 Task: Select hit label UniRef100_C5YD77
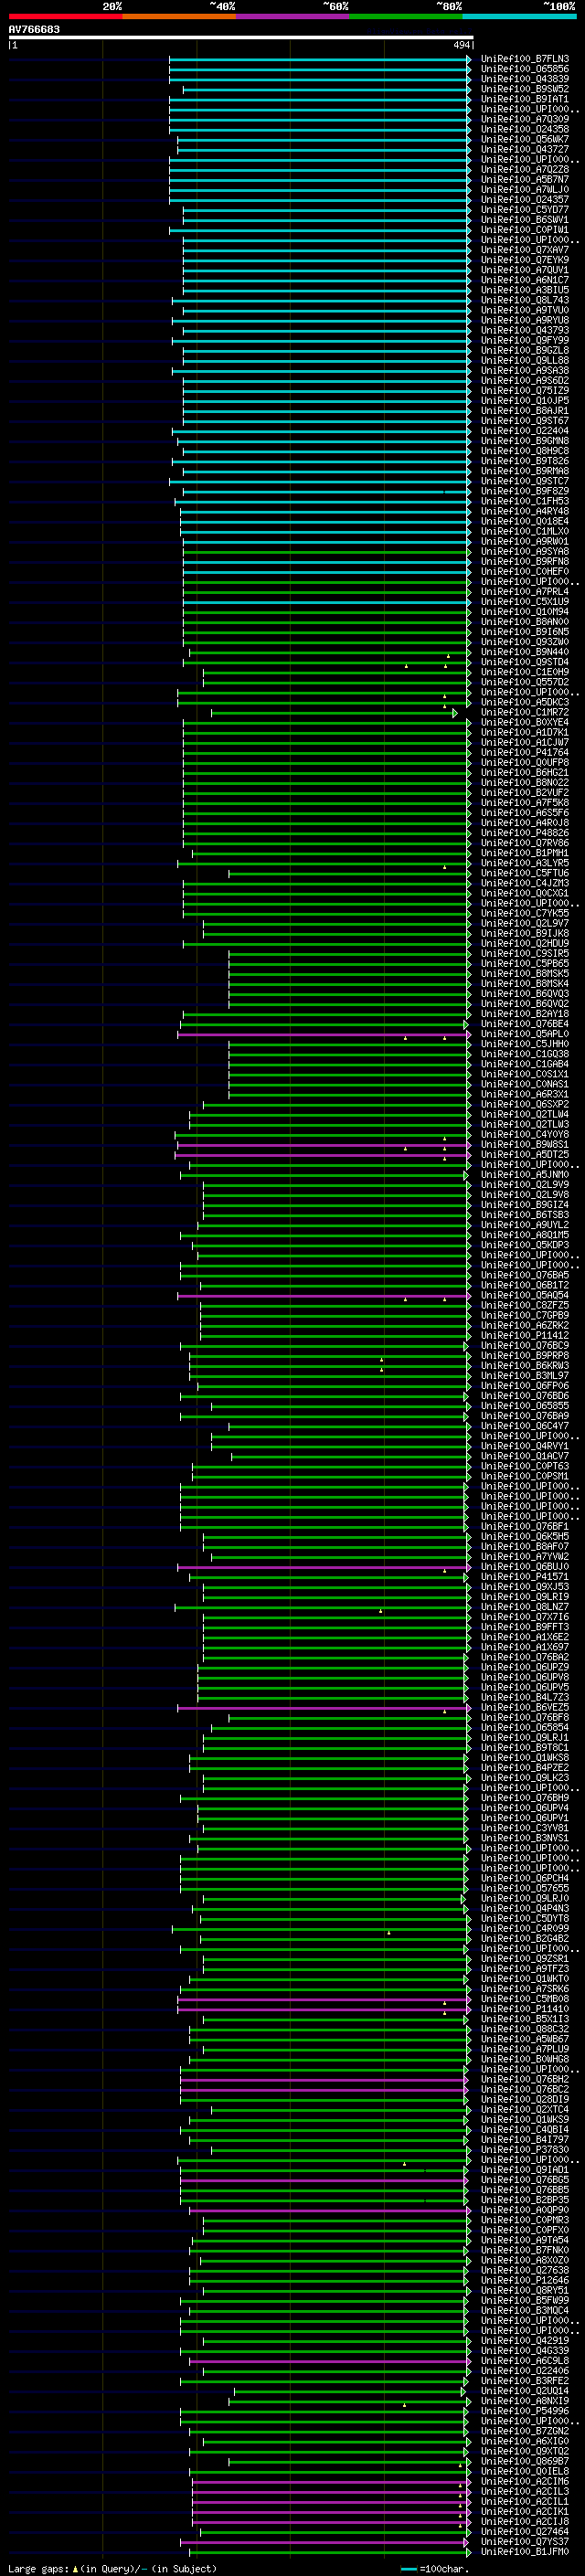(524, 210)
